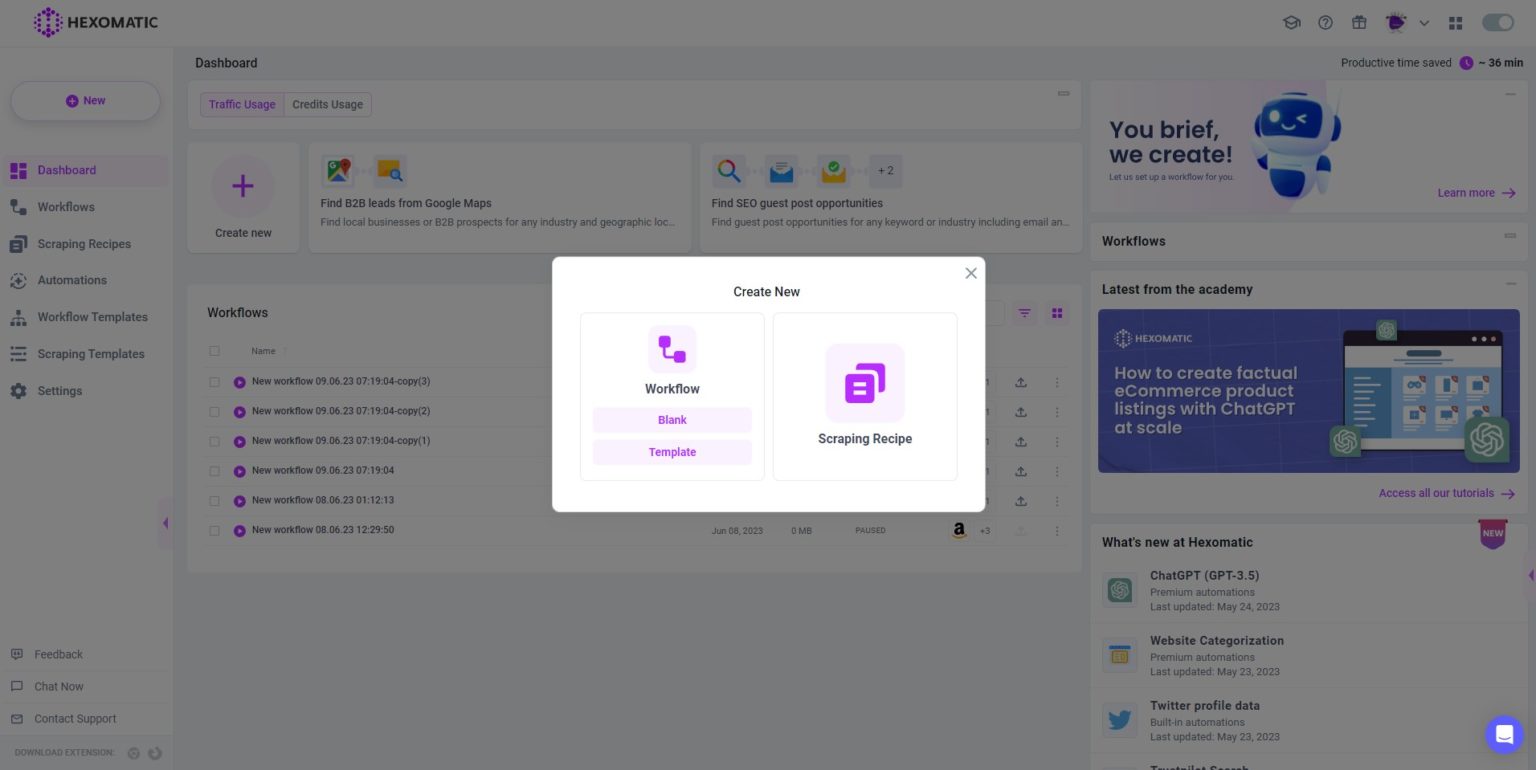Switch to the Credits Usage tab
Image resolution: width=1536 pixels, height=770 pixels.
tap(327, 104)
